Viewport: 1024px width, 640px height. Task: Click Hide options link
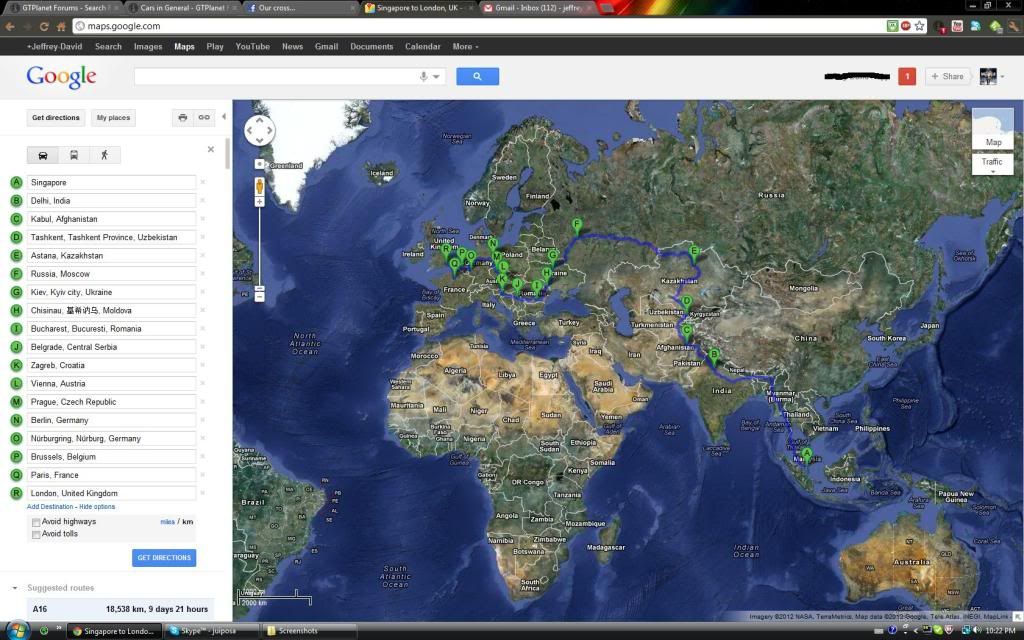click(x=97, y=507)
